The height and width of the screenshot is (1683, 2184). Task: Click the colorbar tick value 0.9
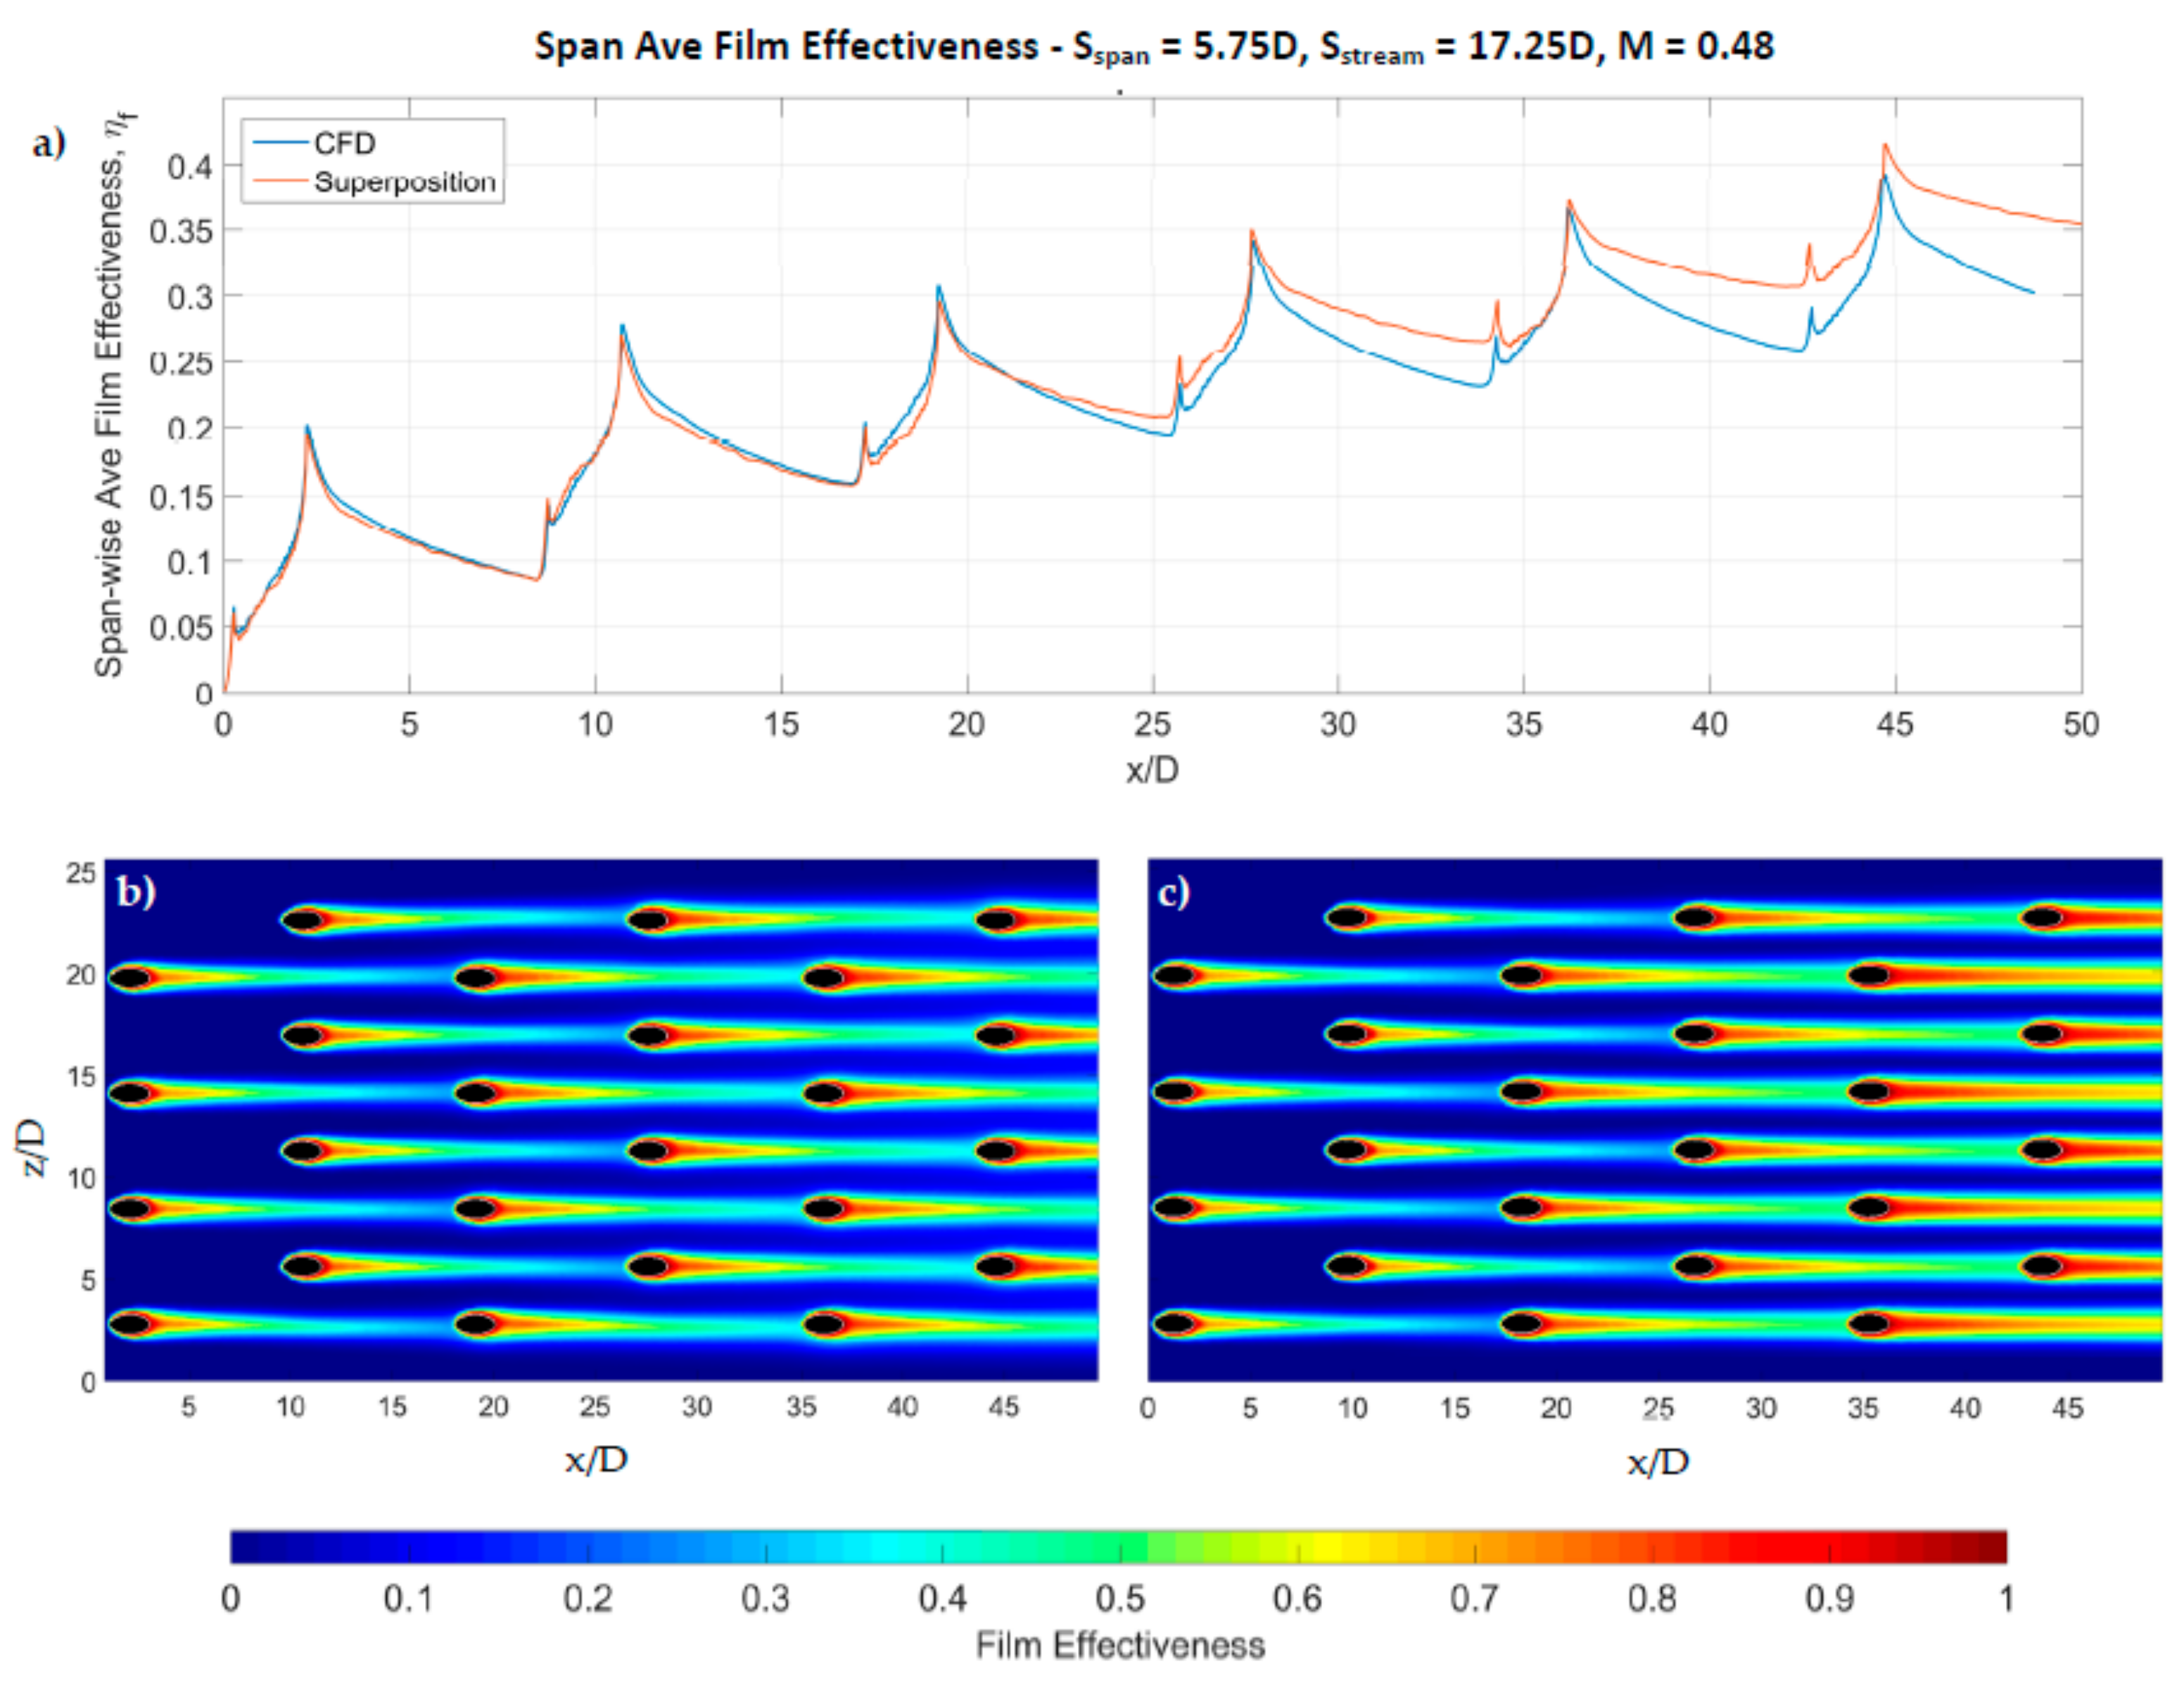tap(1830, 1599)
